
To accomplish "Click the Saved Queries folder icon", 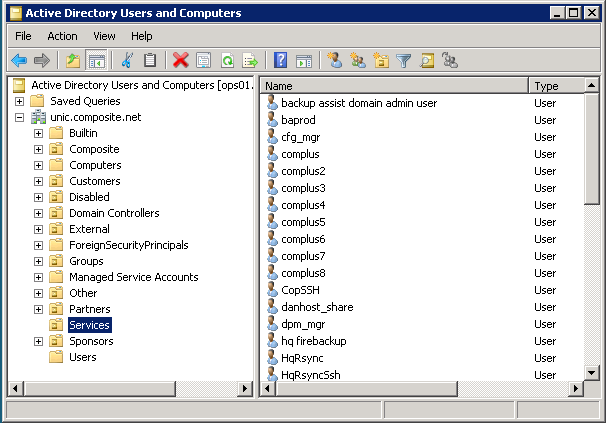I will [37, 101].
